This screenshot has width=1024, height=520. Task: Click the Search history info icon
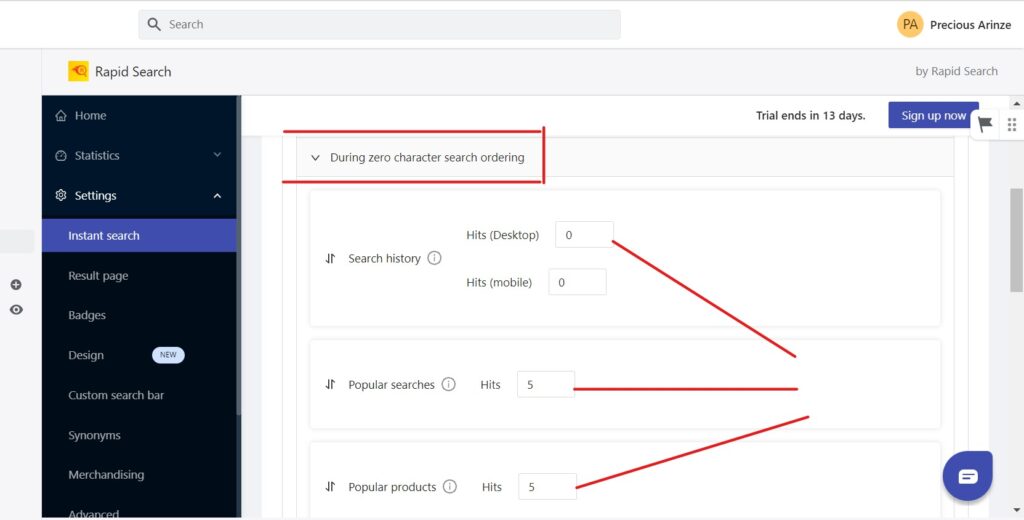(434, 258)
